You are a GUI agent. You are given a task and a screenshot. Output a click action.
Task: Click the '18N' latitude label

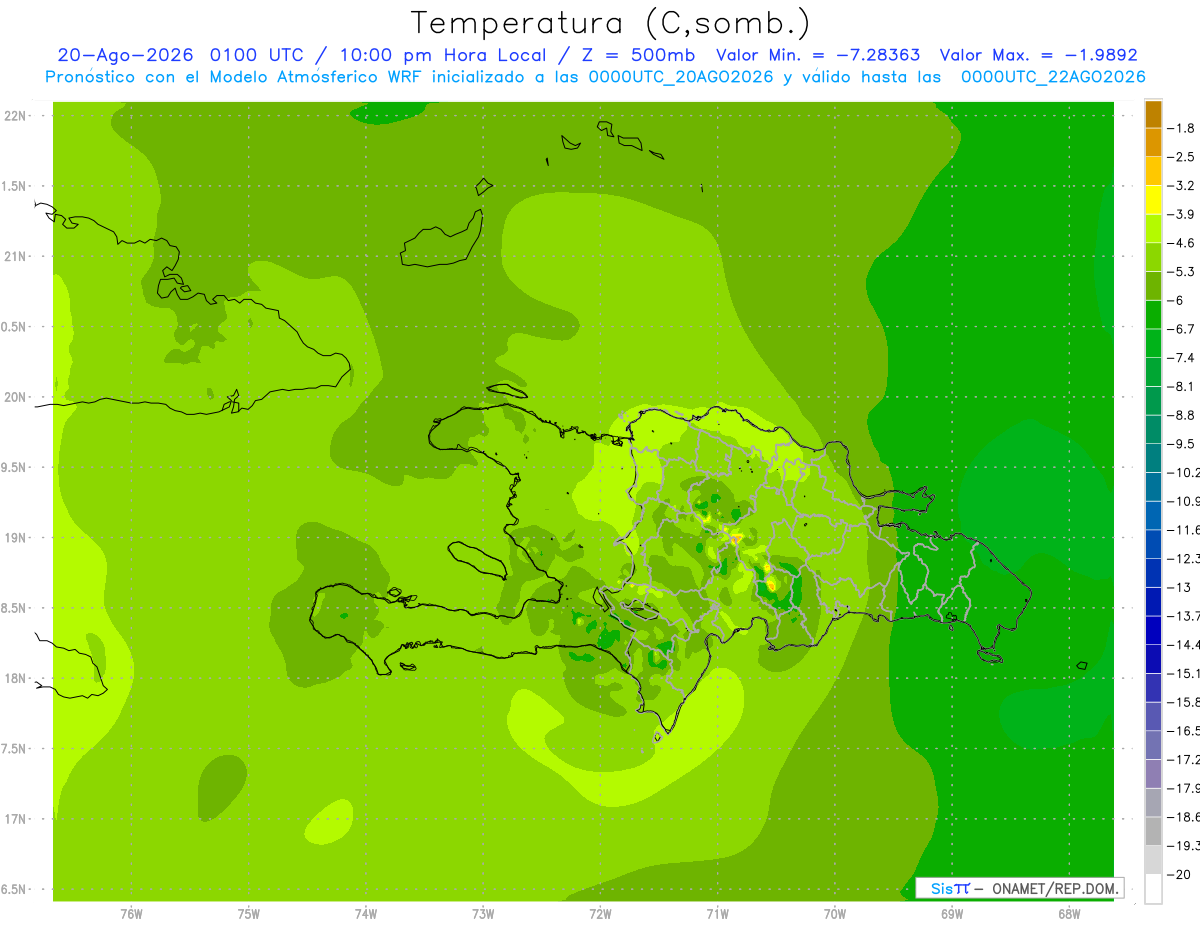[x=15, y=679]
